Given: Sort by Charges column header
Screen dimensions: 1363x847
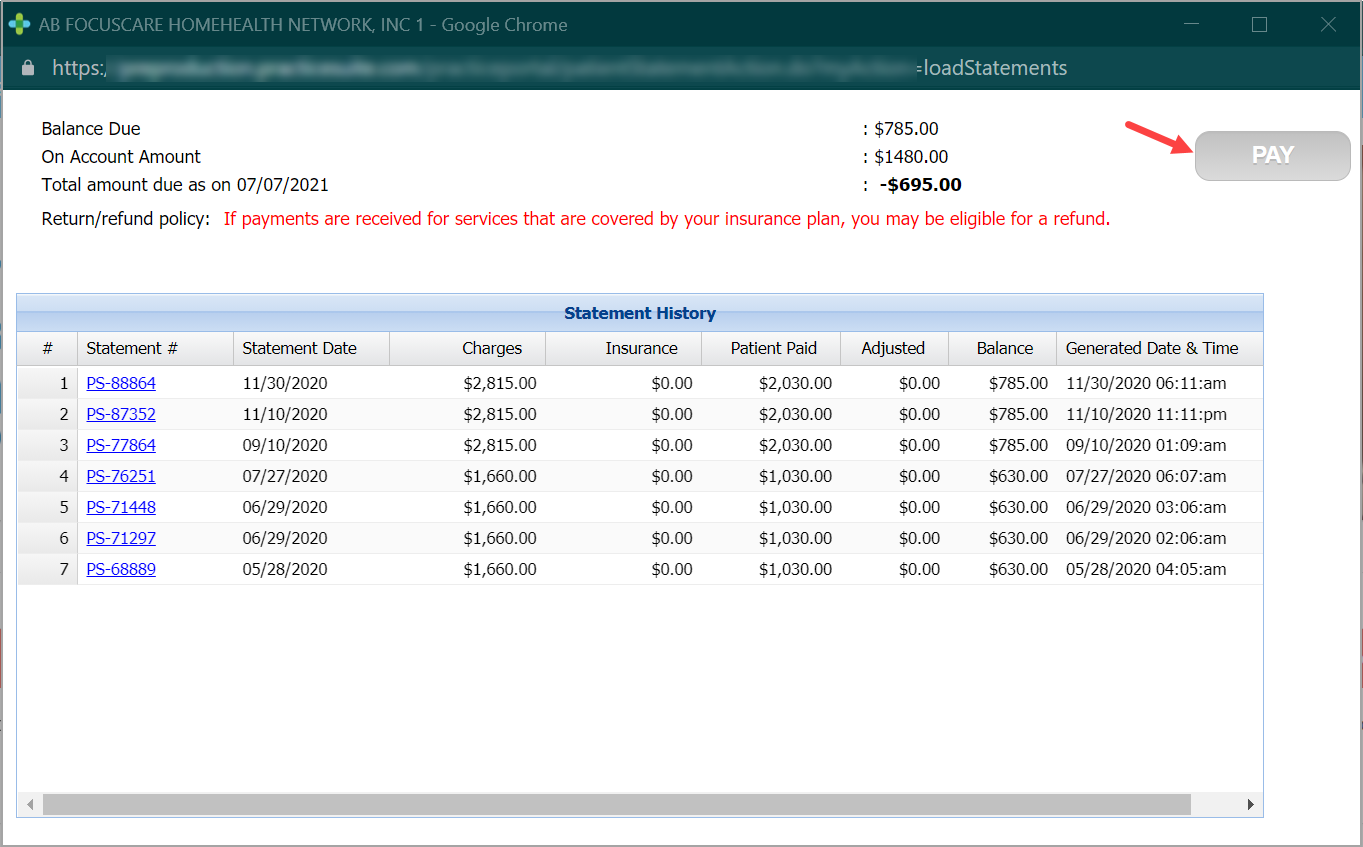Looking at the screenshot, I should pos(491,348).
